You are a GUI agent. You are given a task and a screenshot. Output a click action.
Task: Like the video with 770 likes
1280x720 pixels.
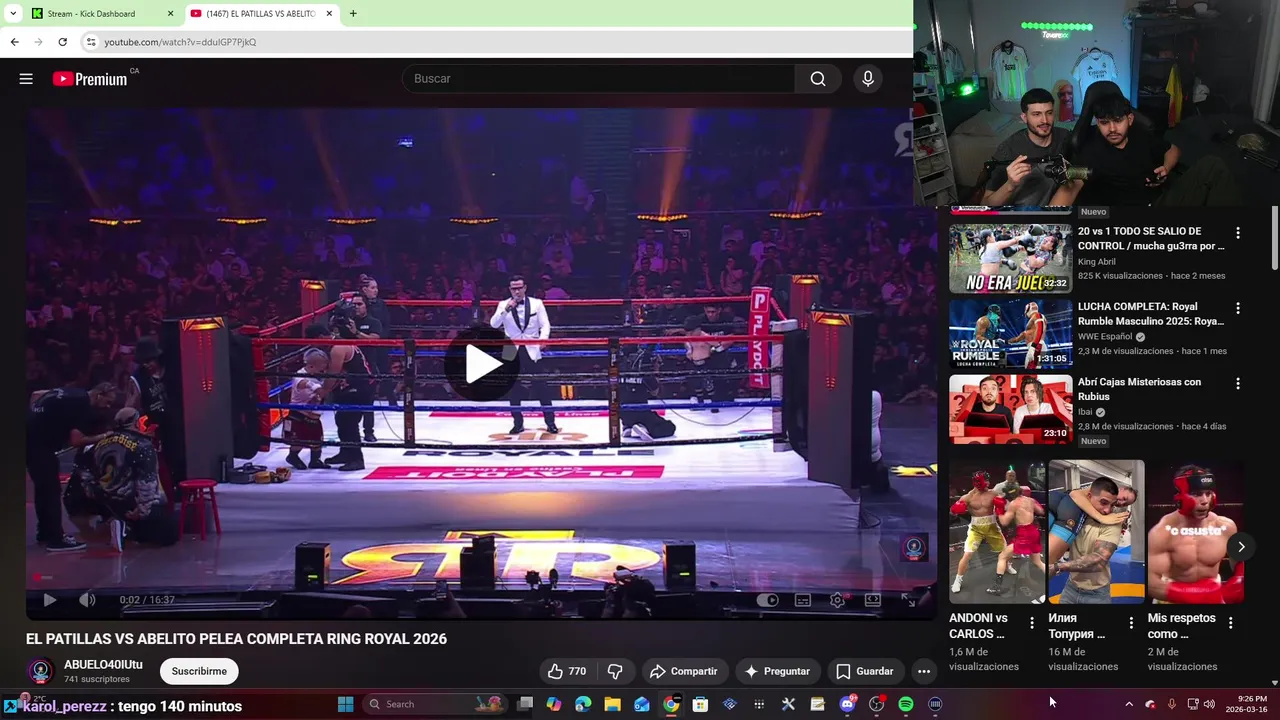coord(566,671)
